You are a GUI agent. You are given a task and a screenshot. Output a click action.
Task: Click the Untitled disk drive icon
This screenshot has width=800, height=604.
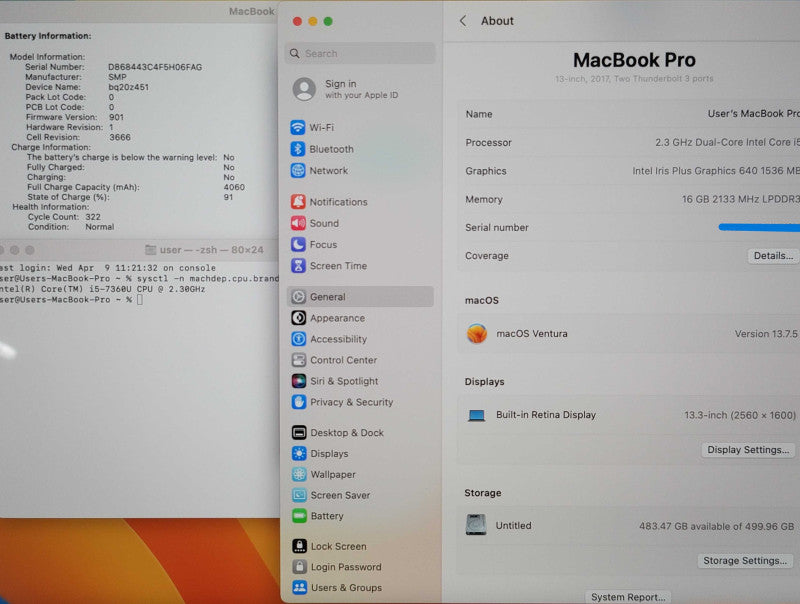476,524
